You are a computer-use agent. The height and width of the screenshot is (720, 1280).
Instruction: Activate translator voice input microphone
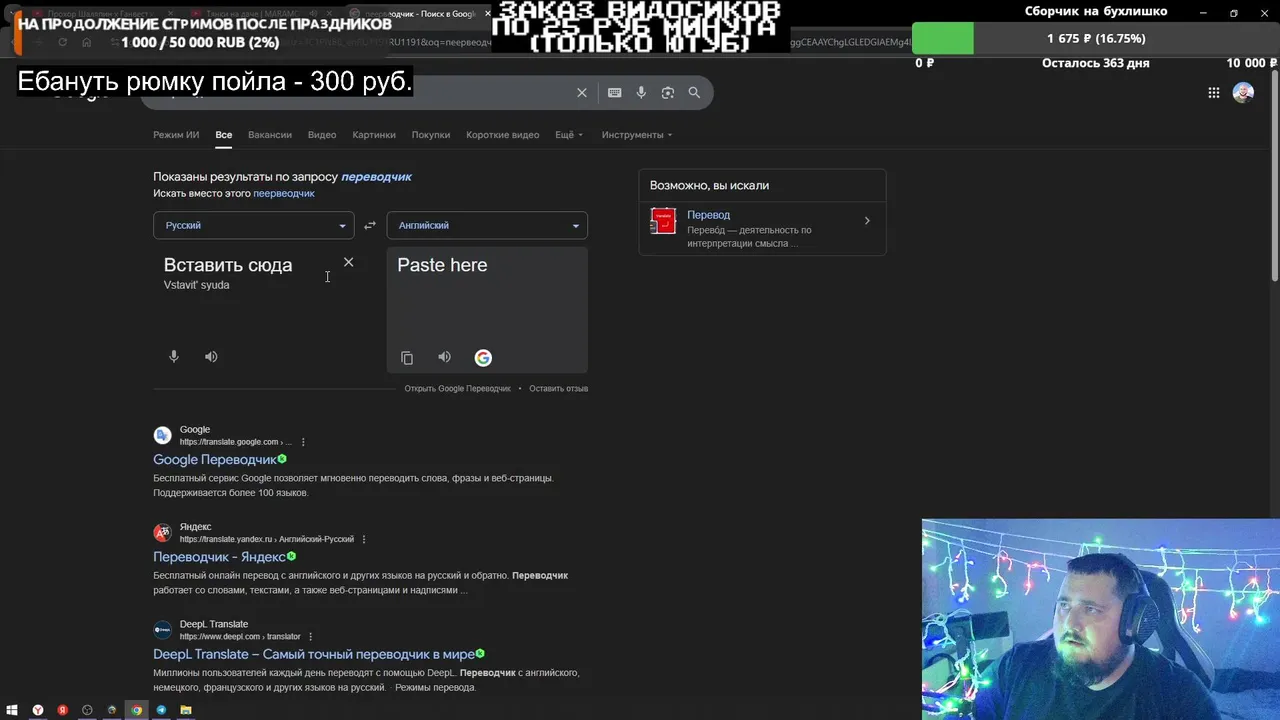point(174,356)
